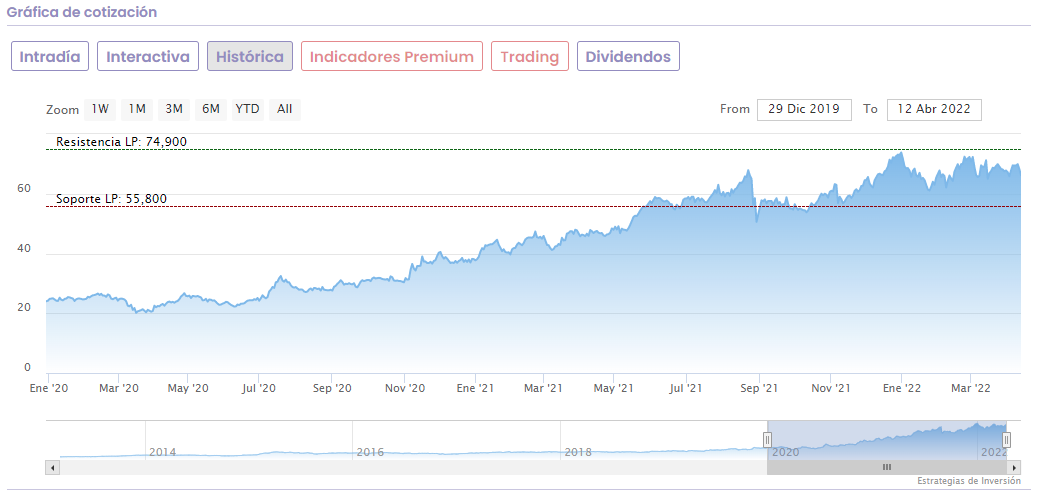
Task: Open the Estrategias de Inversión credit link
Action: pyautogui.click(x=968, y=482)
